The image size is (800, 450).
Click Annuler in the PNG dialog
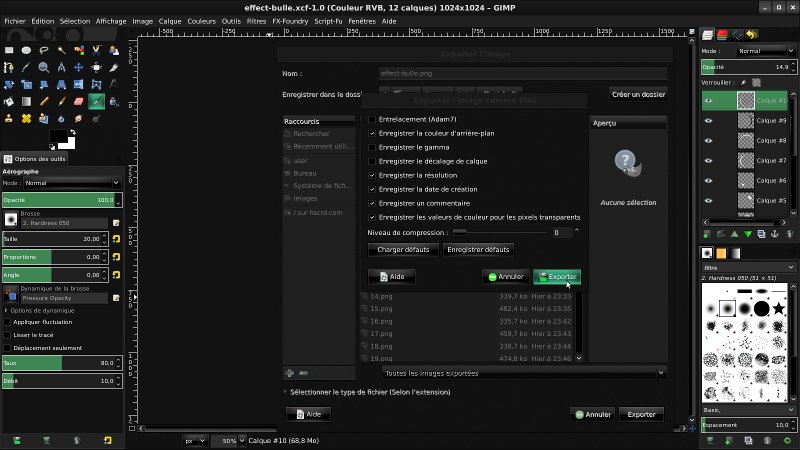point(506,277)
